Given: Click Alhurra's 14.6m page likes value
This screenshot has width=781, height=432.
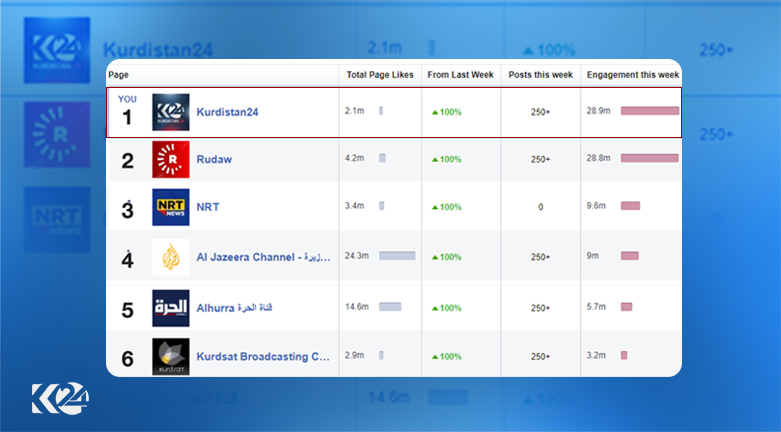Looking at the screenshot, I should point(357,306).
